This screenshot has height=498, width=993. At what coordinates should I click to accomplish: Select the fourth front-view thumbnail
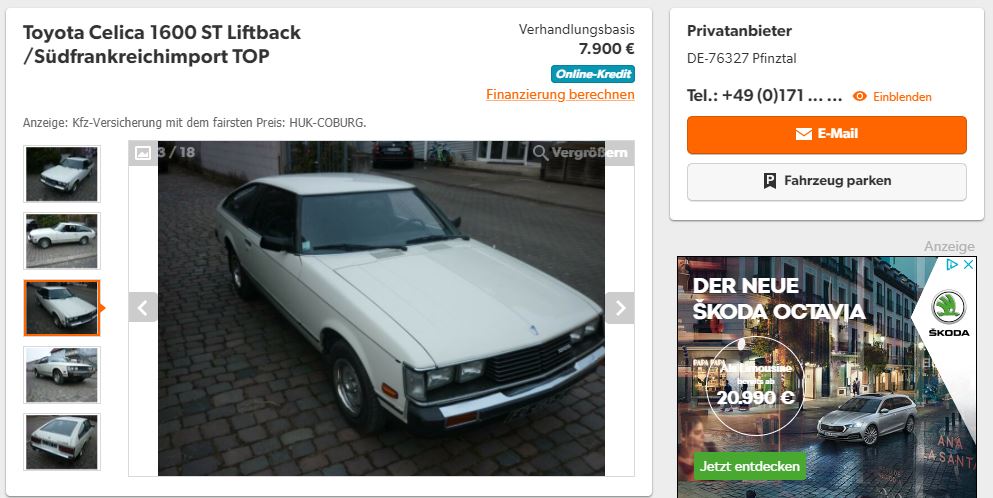62,374
